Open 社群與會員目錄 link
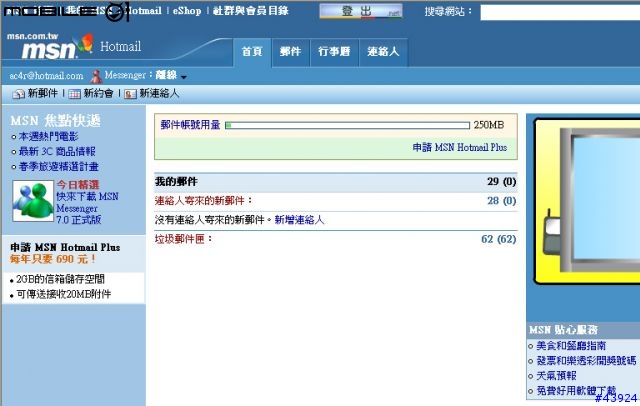The width and height of the screenshot is (640, 406). coord(251,11)
